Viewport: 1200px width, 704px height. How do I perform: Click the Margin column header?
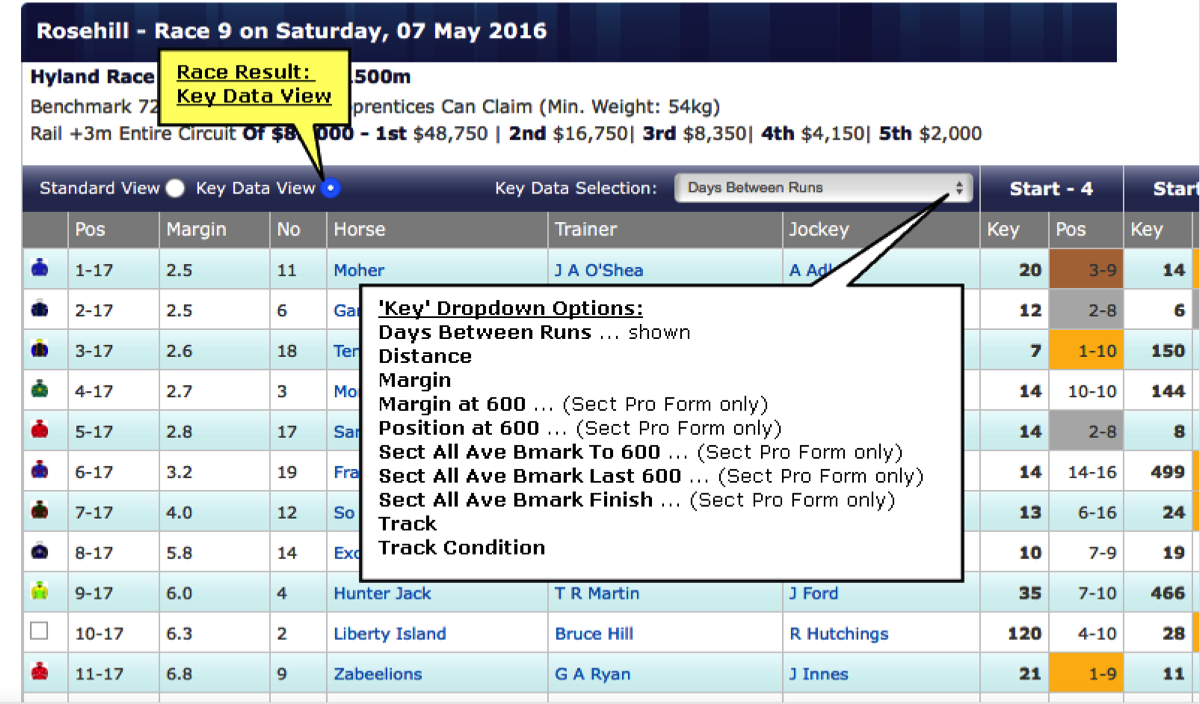(x=196, y=229)
